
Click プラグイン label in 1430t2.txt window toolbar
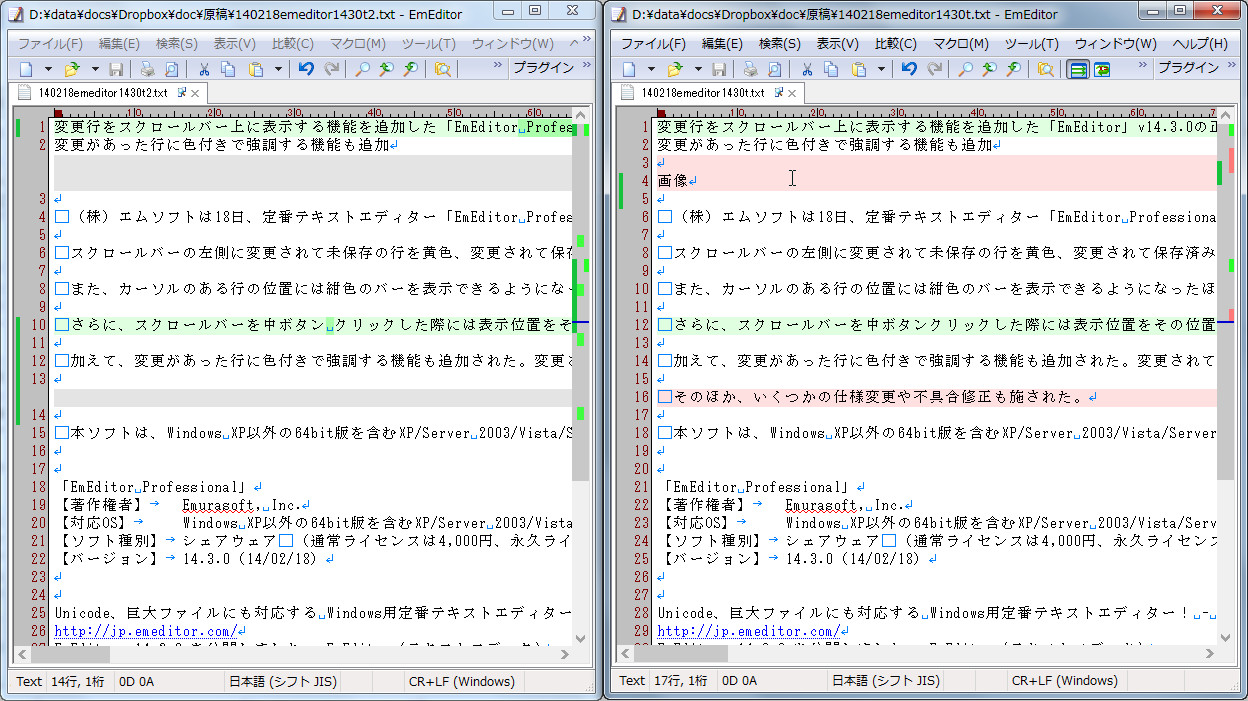[x=543, y=68]
